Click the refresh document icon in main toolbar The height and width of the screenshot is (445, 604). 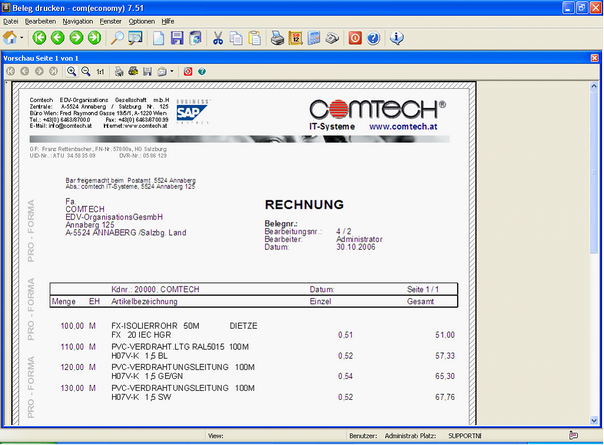[x=195, y=38]
